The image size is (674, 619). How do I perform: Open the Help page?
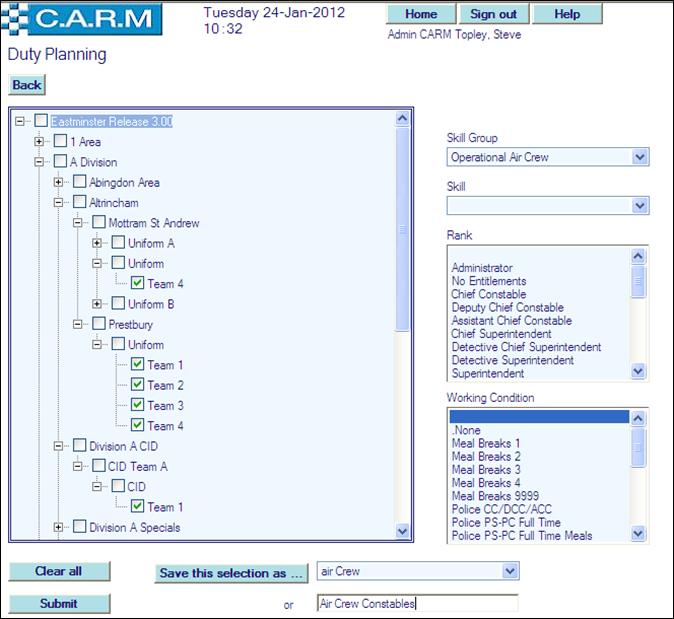(567, 14)
